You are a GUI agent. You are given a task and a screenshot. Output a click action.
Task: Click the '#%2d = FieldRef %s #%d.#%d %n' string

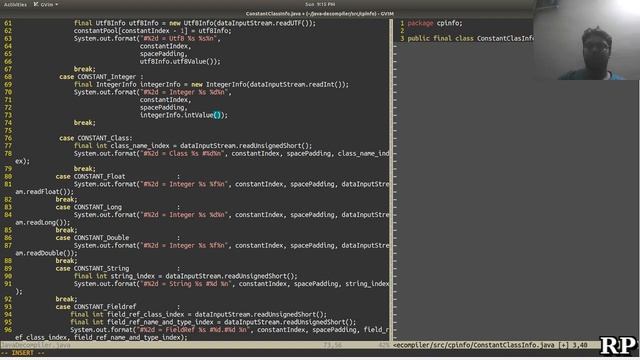pyautogui.click(x=193, y=330)
